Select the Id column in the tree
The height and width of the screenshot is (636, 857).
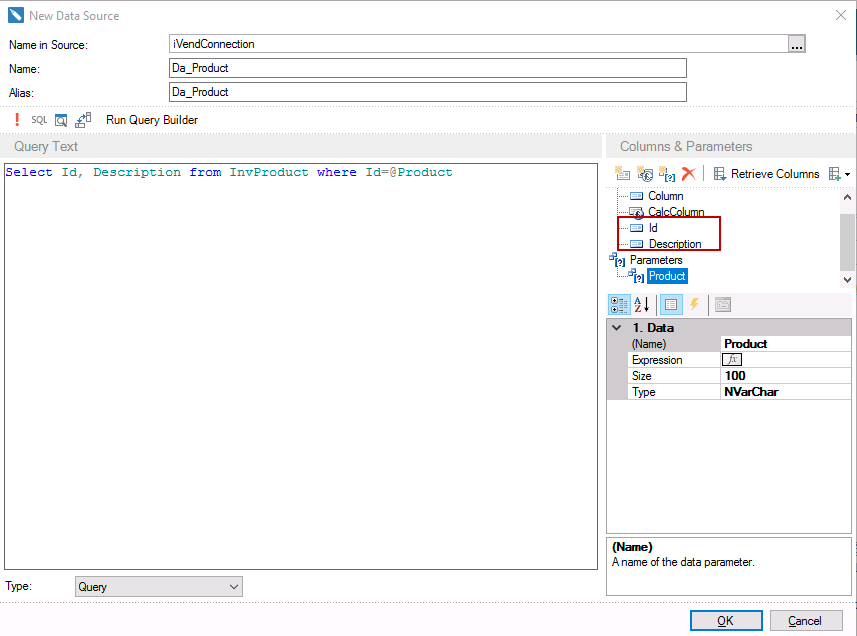pos(653,228)
